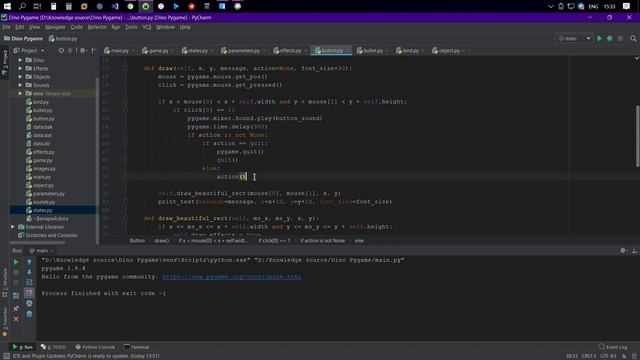Screen dimensions: 640x360
Task: Open the Python Console tool window
Action: tap(95, 347)
